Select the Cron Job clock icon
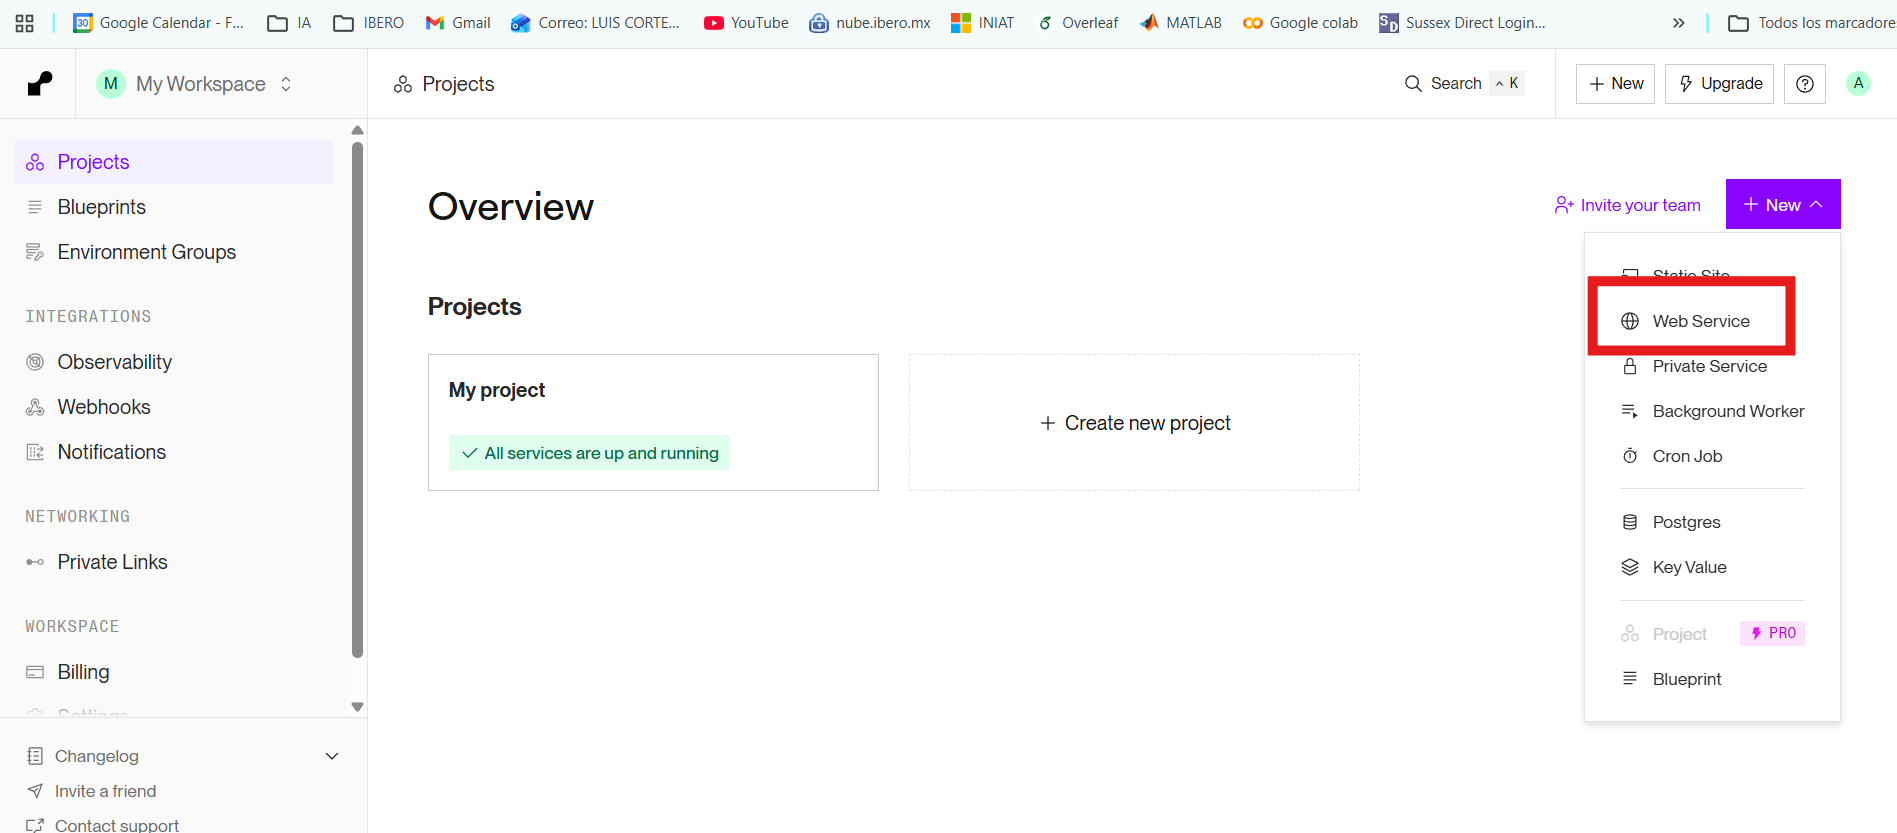The image size is (1897, 833). [x=1630, y=456]
